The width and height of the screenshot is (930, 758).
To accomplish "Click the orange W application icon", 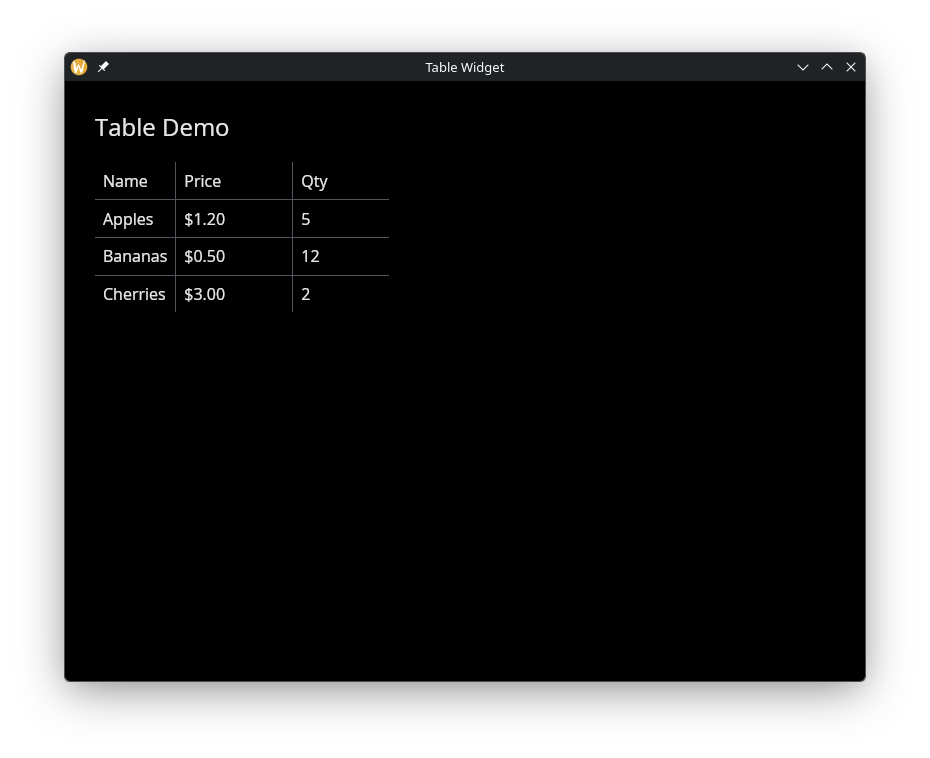I will pos(79,66).
